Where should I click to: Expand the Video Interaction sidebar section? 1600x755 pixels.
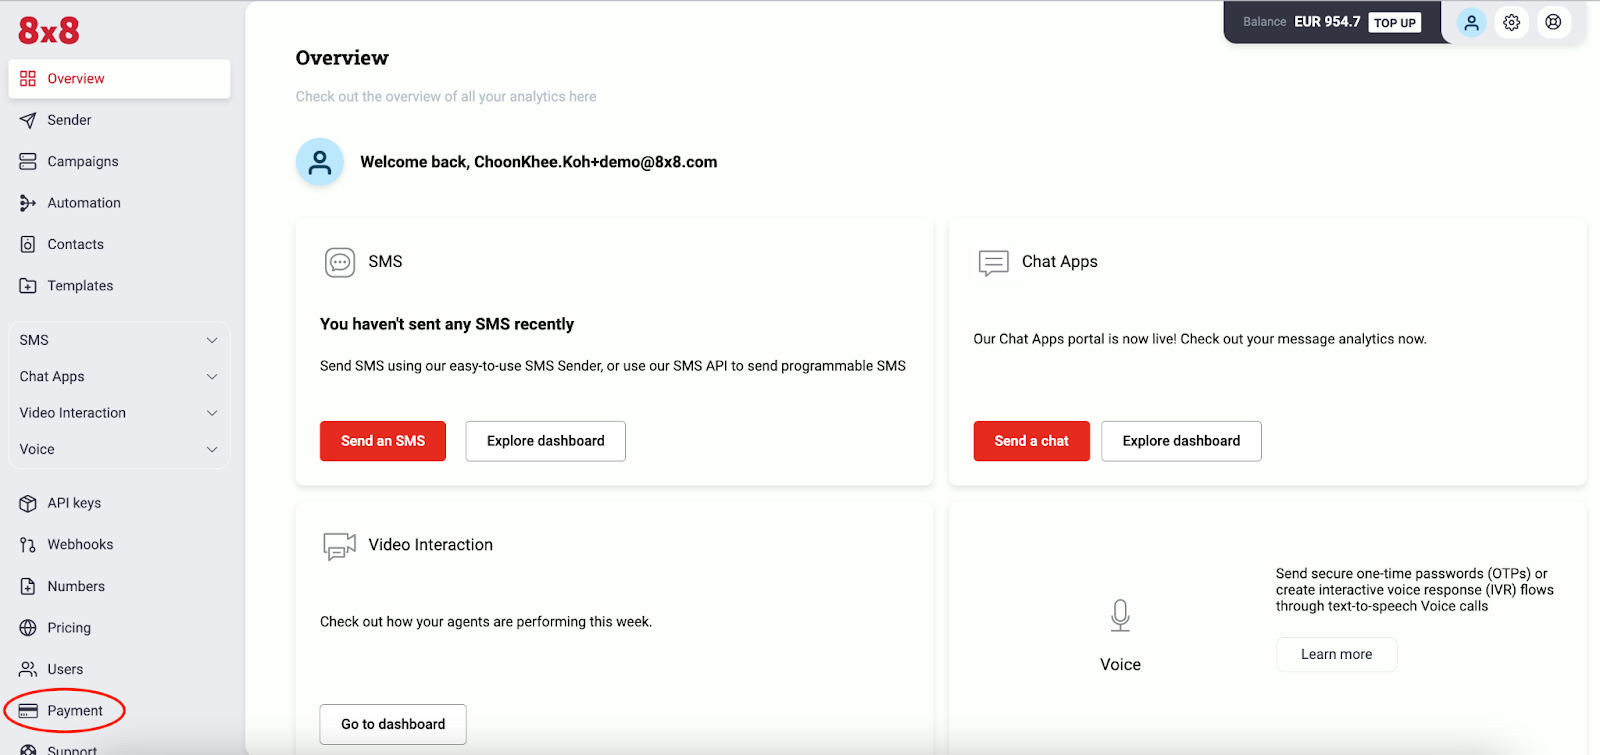pyautogui.click(x=119, y=413)
